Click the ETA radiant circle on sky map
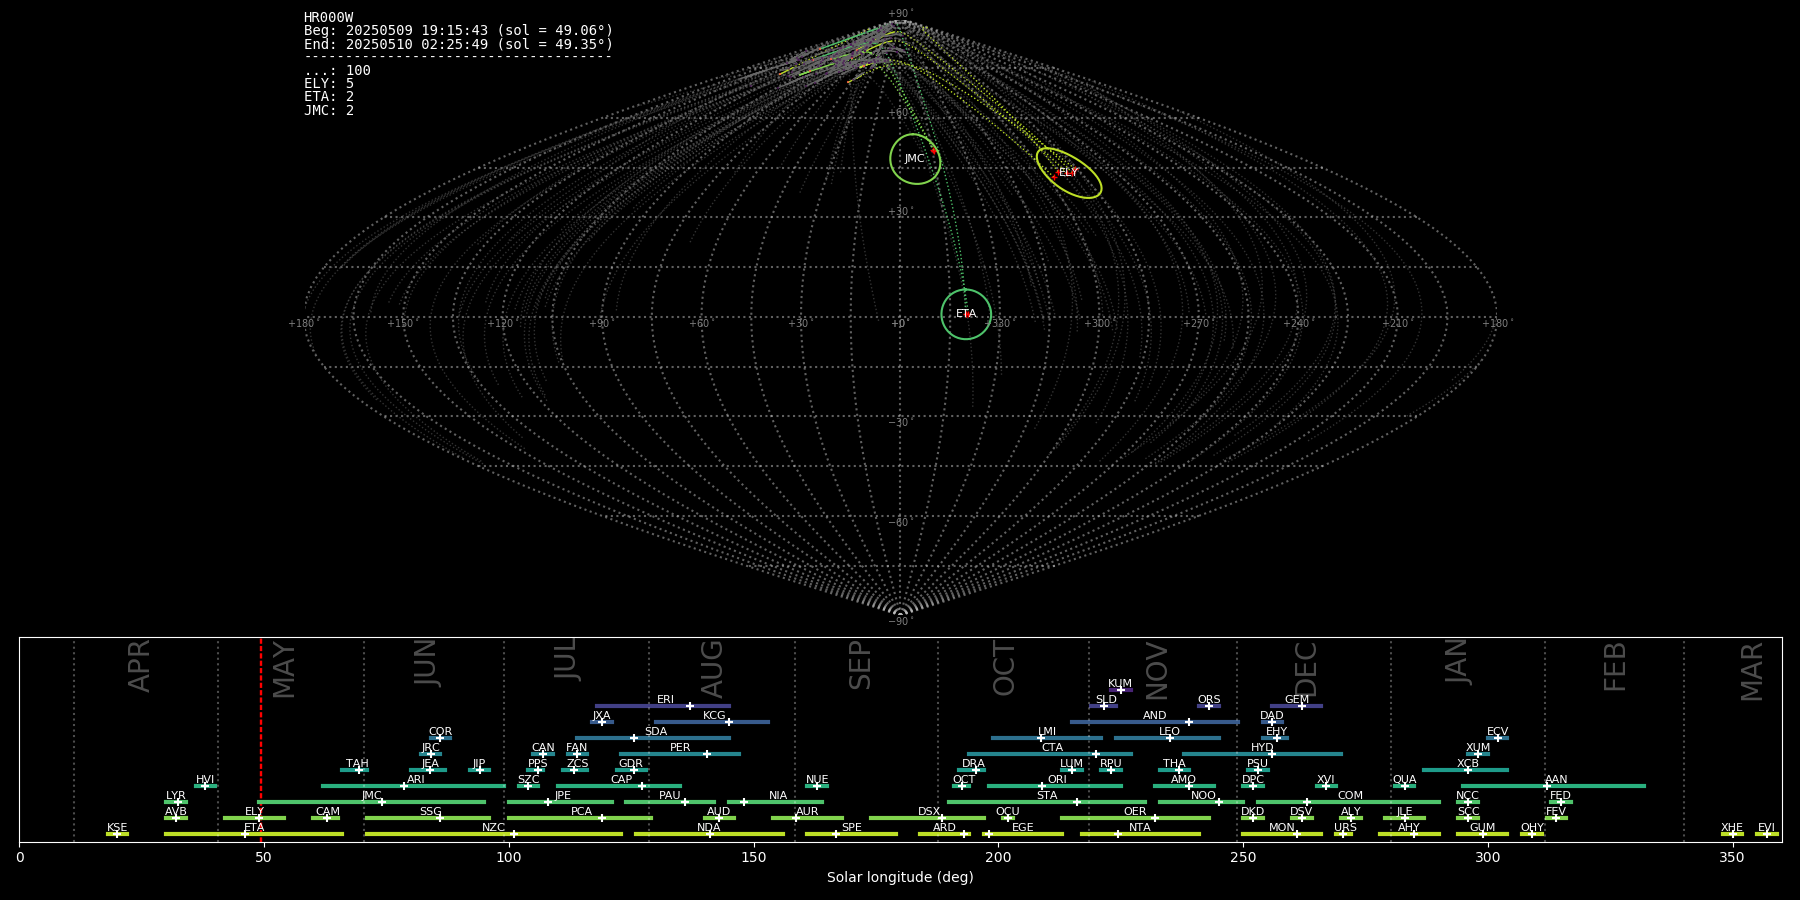 966,314
